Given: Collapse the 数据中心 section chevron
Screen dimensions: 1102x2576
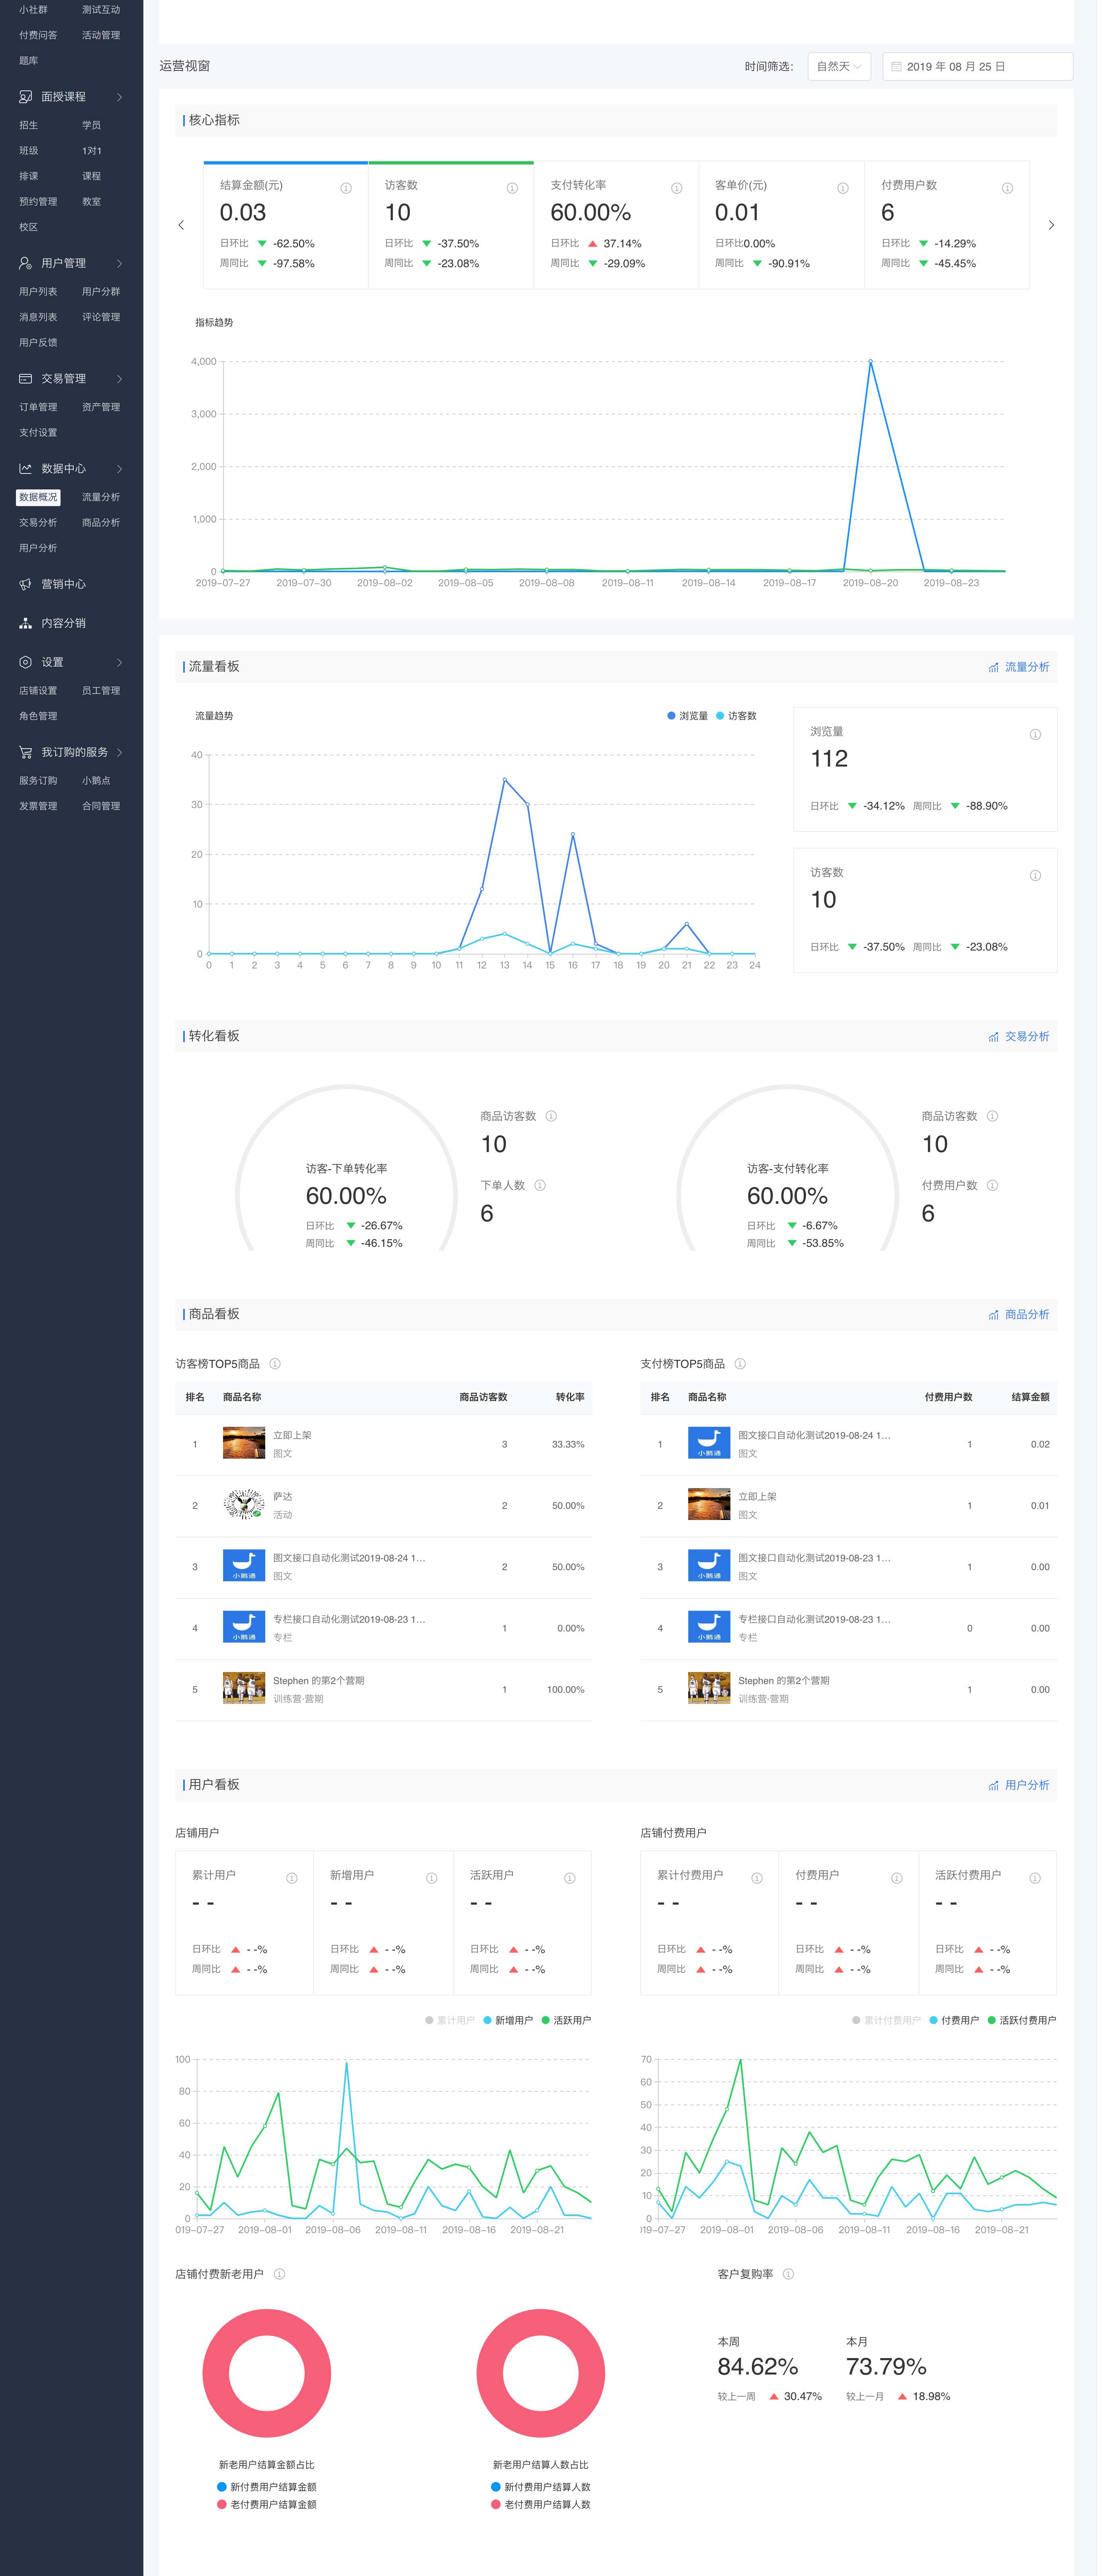Looking at the screenshot, I should pos(120,470).
